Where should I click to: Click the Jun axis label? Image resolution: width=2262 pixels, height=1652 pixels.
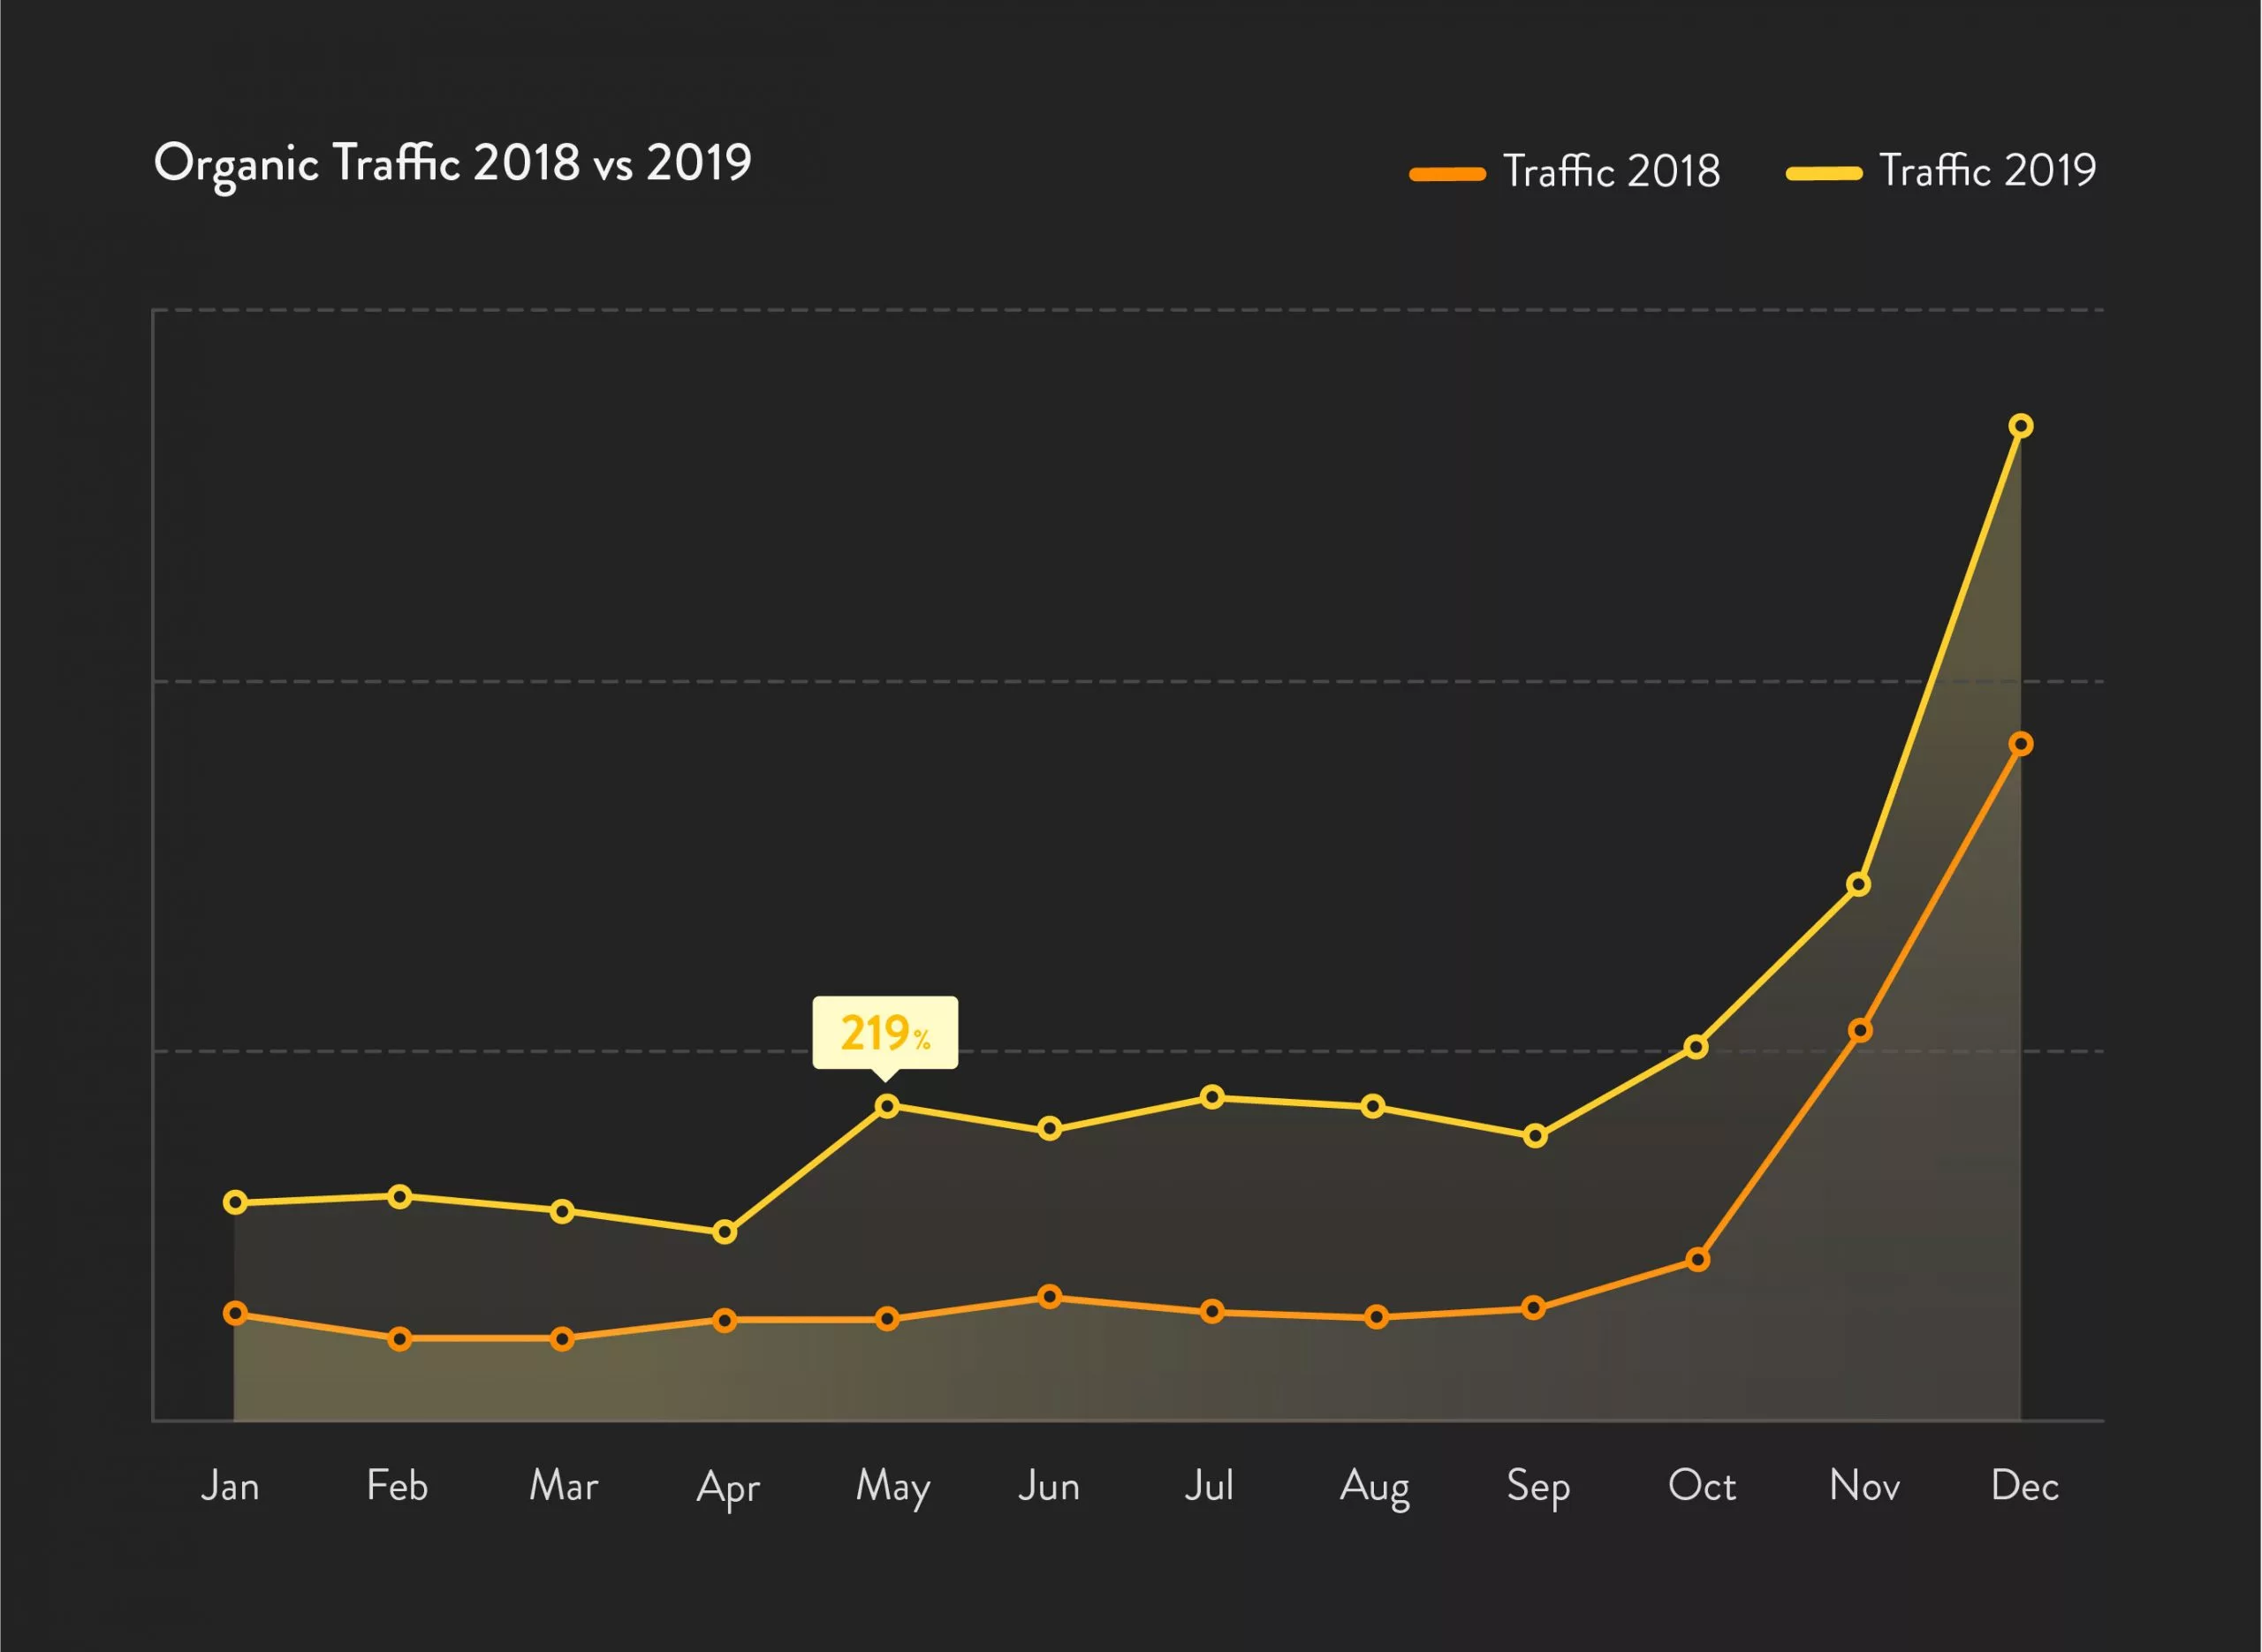pos(1049,1486)
